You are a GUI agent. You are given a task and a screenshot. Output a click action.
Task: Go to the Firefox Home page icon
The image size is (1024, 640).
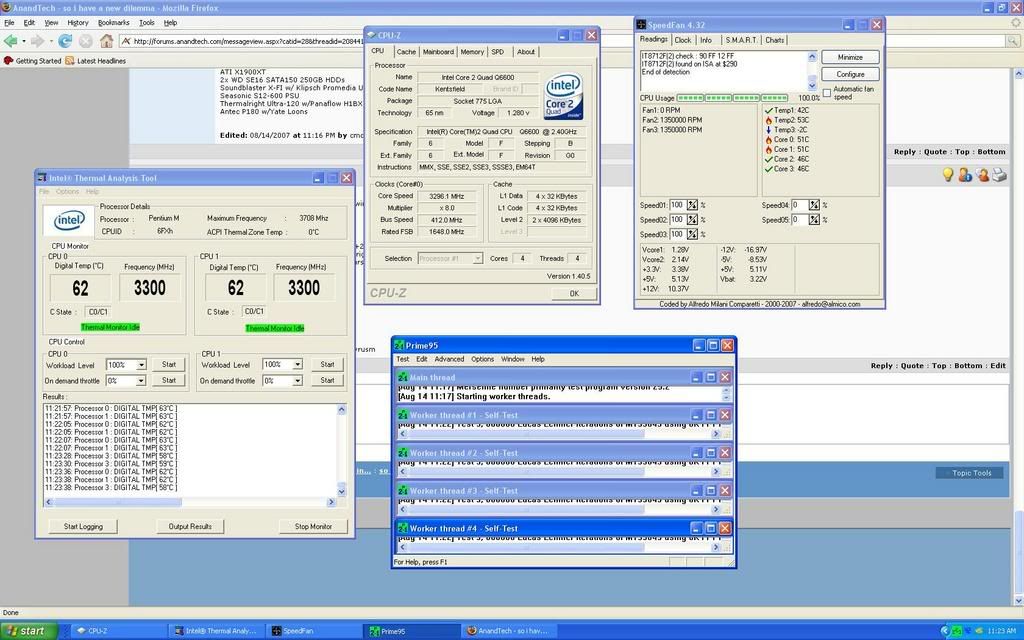coord(106,41)
